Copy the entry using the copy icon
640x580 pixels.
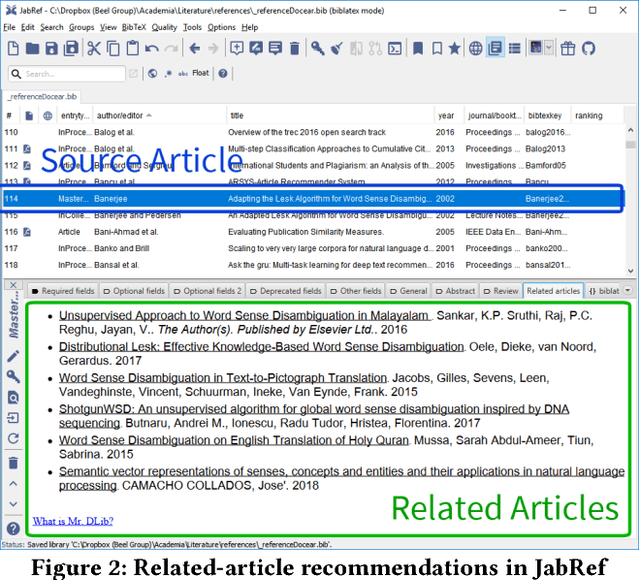coord(113,49)
